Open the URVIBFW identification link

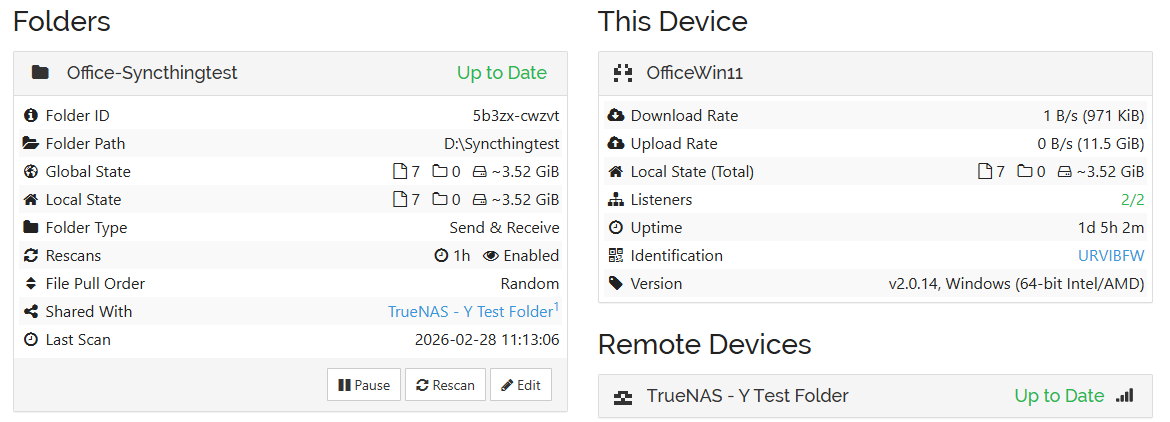click(1110, 256)
